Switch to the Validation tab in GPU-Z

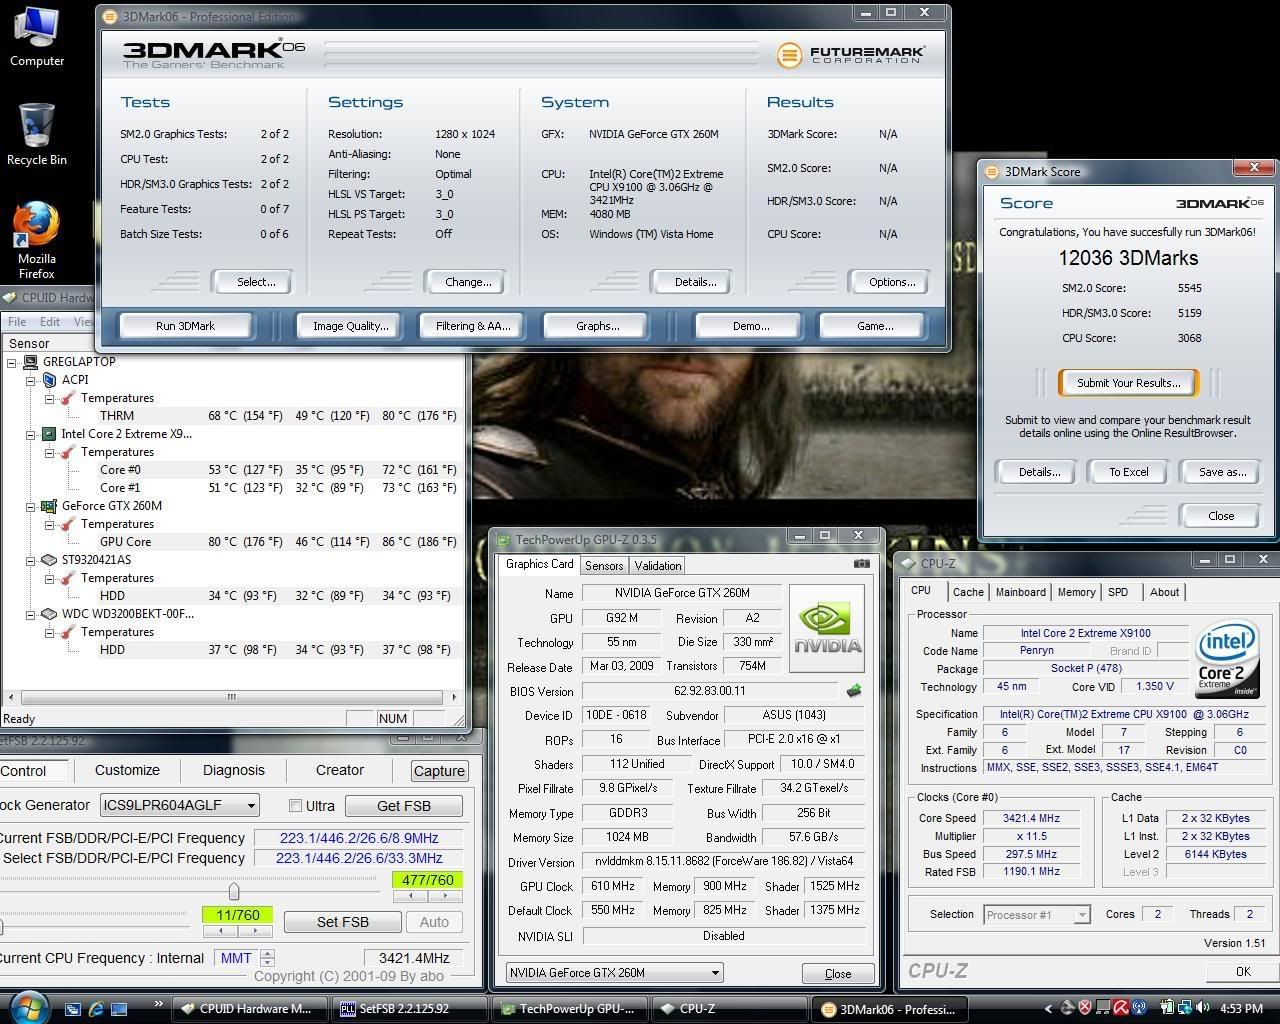click(658, 566)
